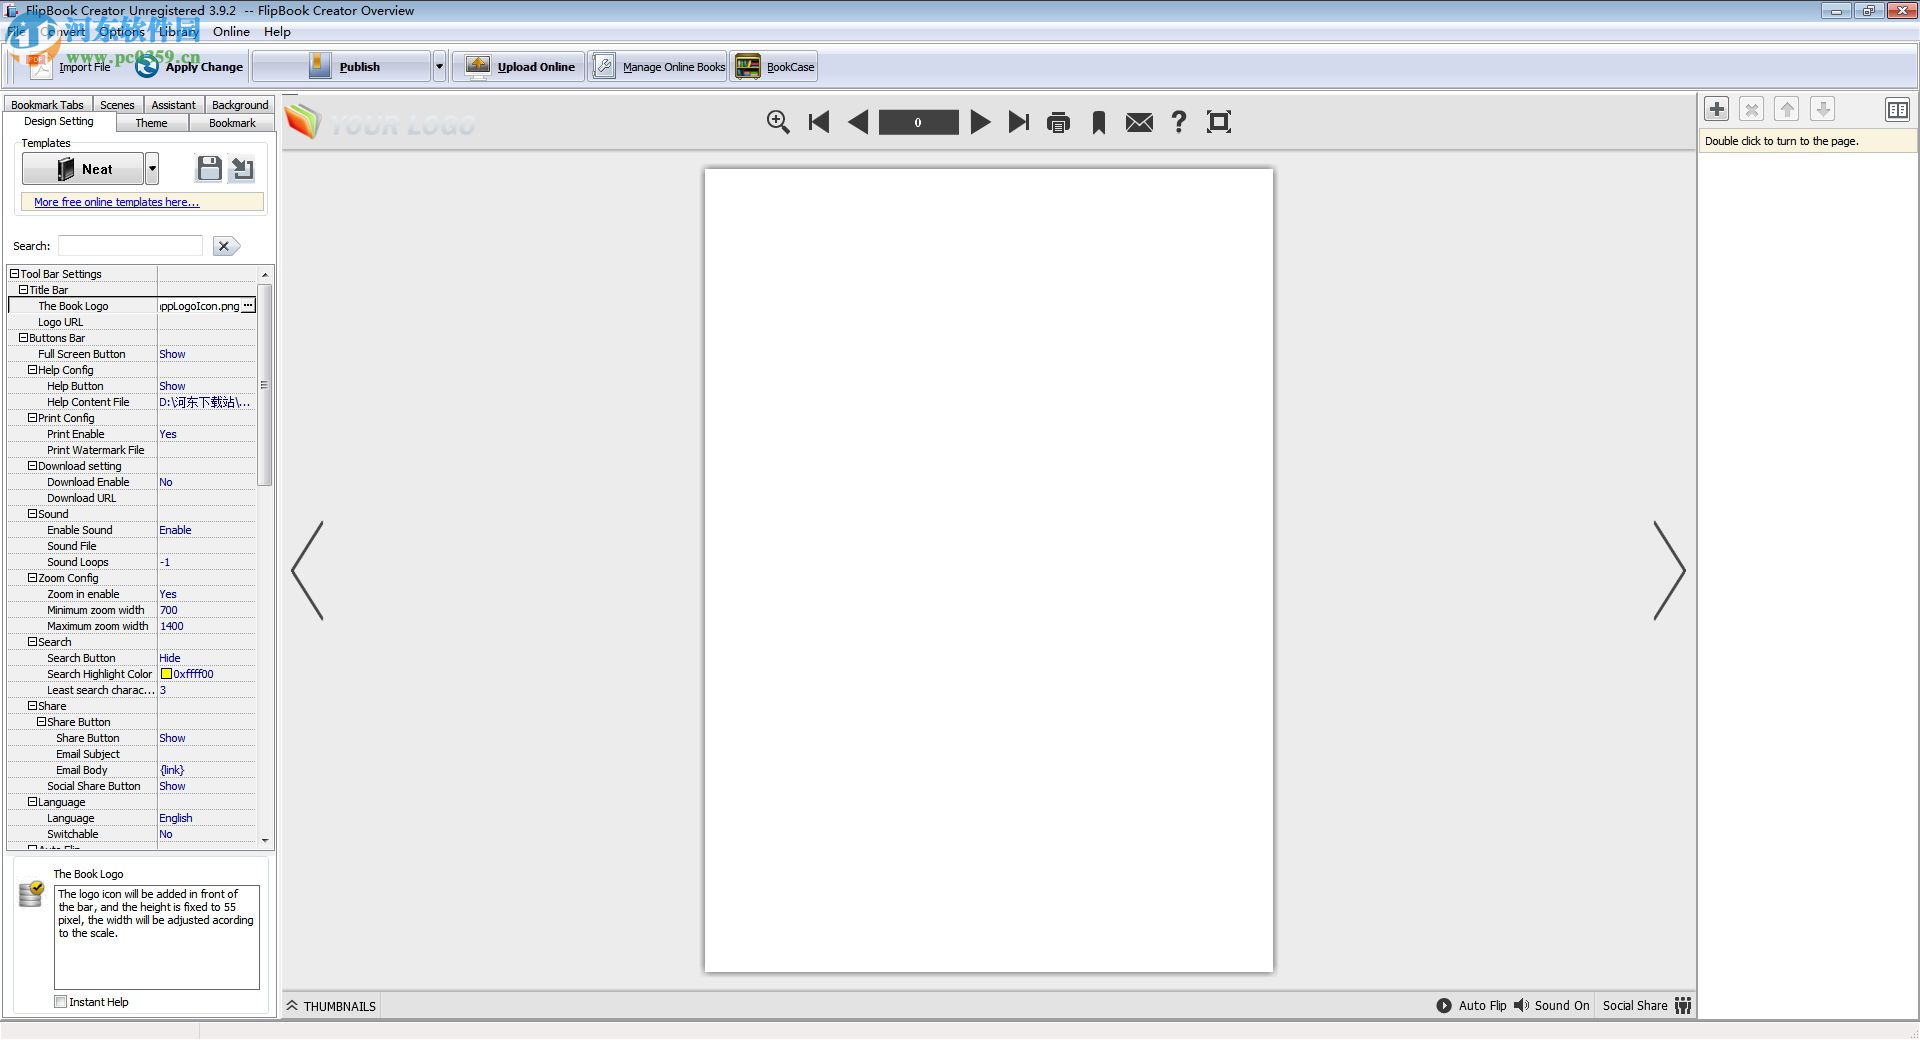The height and width of the screenshot is (1040, 1920).
Task: Switch to the Theme tab
Action: pos(151,122)
